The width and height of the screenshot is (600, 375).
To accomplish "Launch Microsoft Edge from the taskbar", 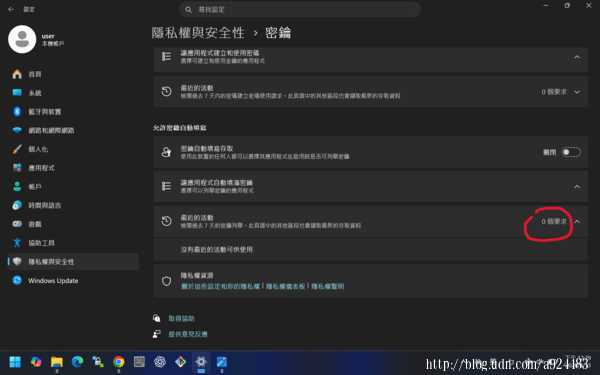I will point(77,362).
